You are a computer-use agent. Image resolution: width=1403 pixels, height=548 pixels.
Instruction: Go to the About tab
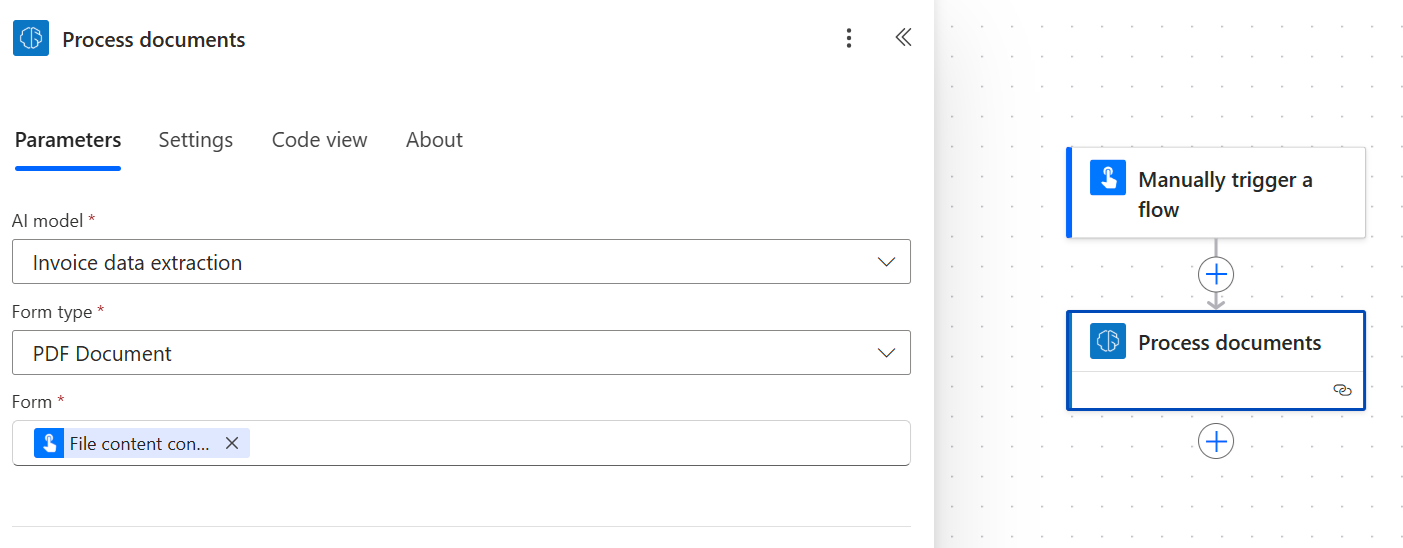(434, 140)
